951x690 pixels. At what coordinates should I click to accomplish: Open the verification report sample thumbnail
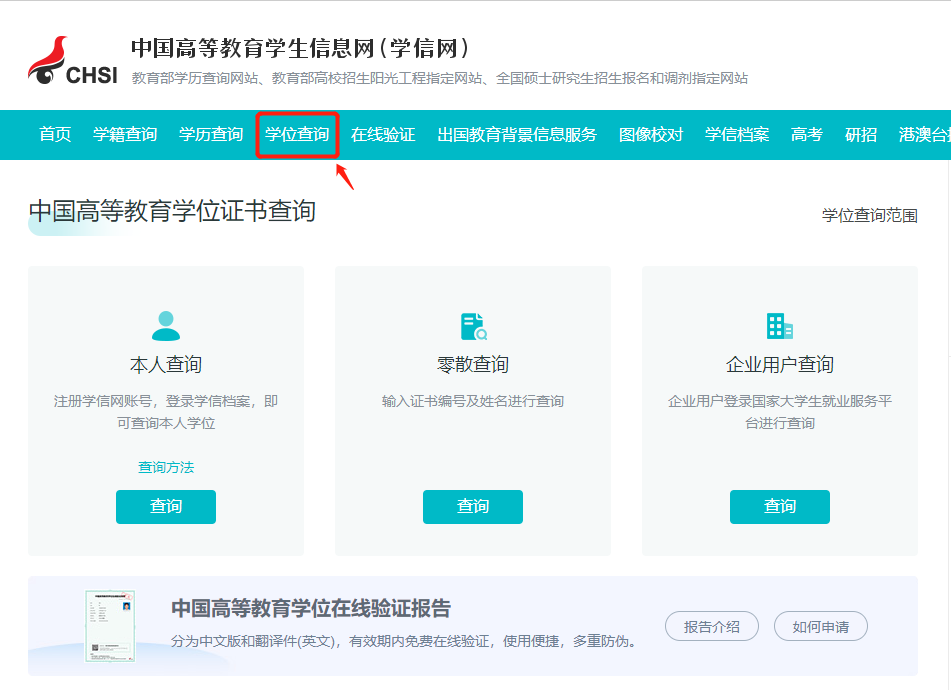[110, 626]
